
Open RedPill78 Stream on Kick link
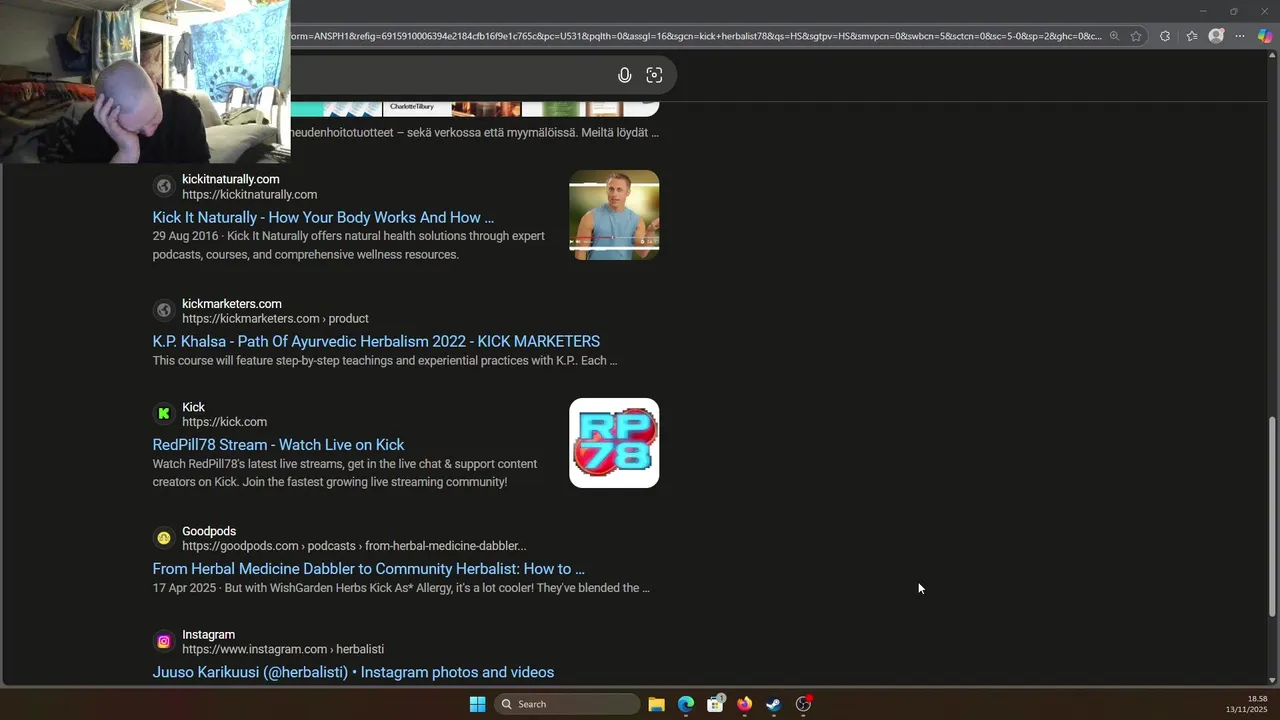pos(278,445)
